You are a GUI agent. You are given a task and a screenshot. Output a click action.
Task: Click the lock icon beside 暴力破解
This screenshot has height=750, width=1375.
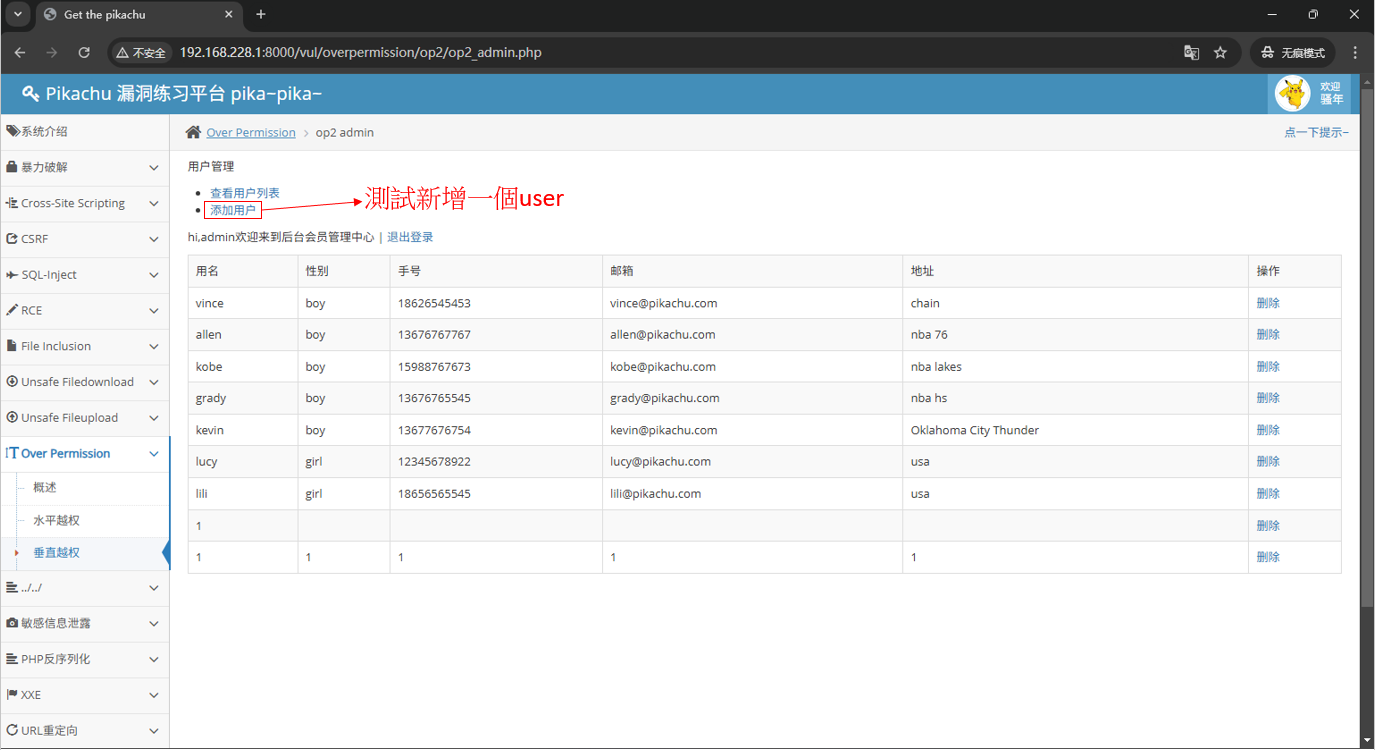12,167
